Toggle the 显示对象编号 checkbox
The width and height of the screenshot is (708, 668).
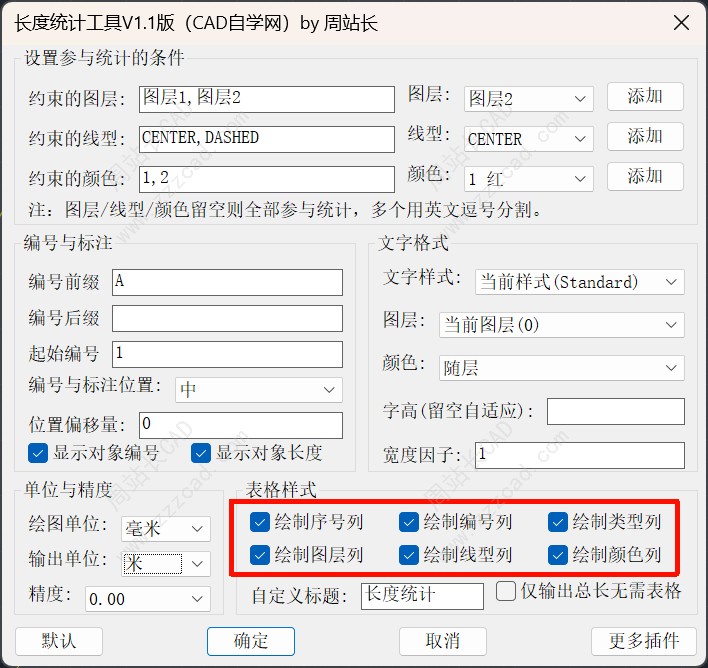[39, 453]
